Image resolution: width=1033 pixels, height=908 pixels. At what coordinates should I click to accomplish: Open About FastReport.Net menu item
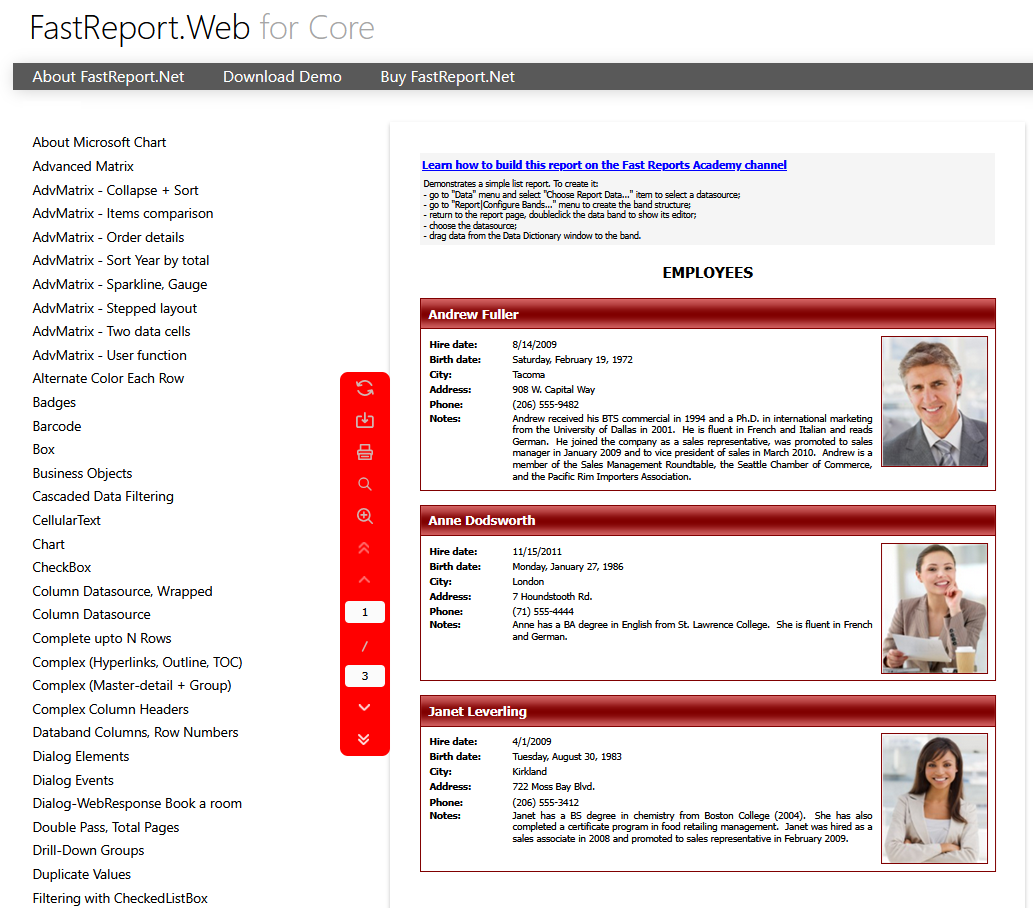[108, 76]
